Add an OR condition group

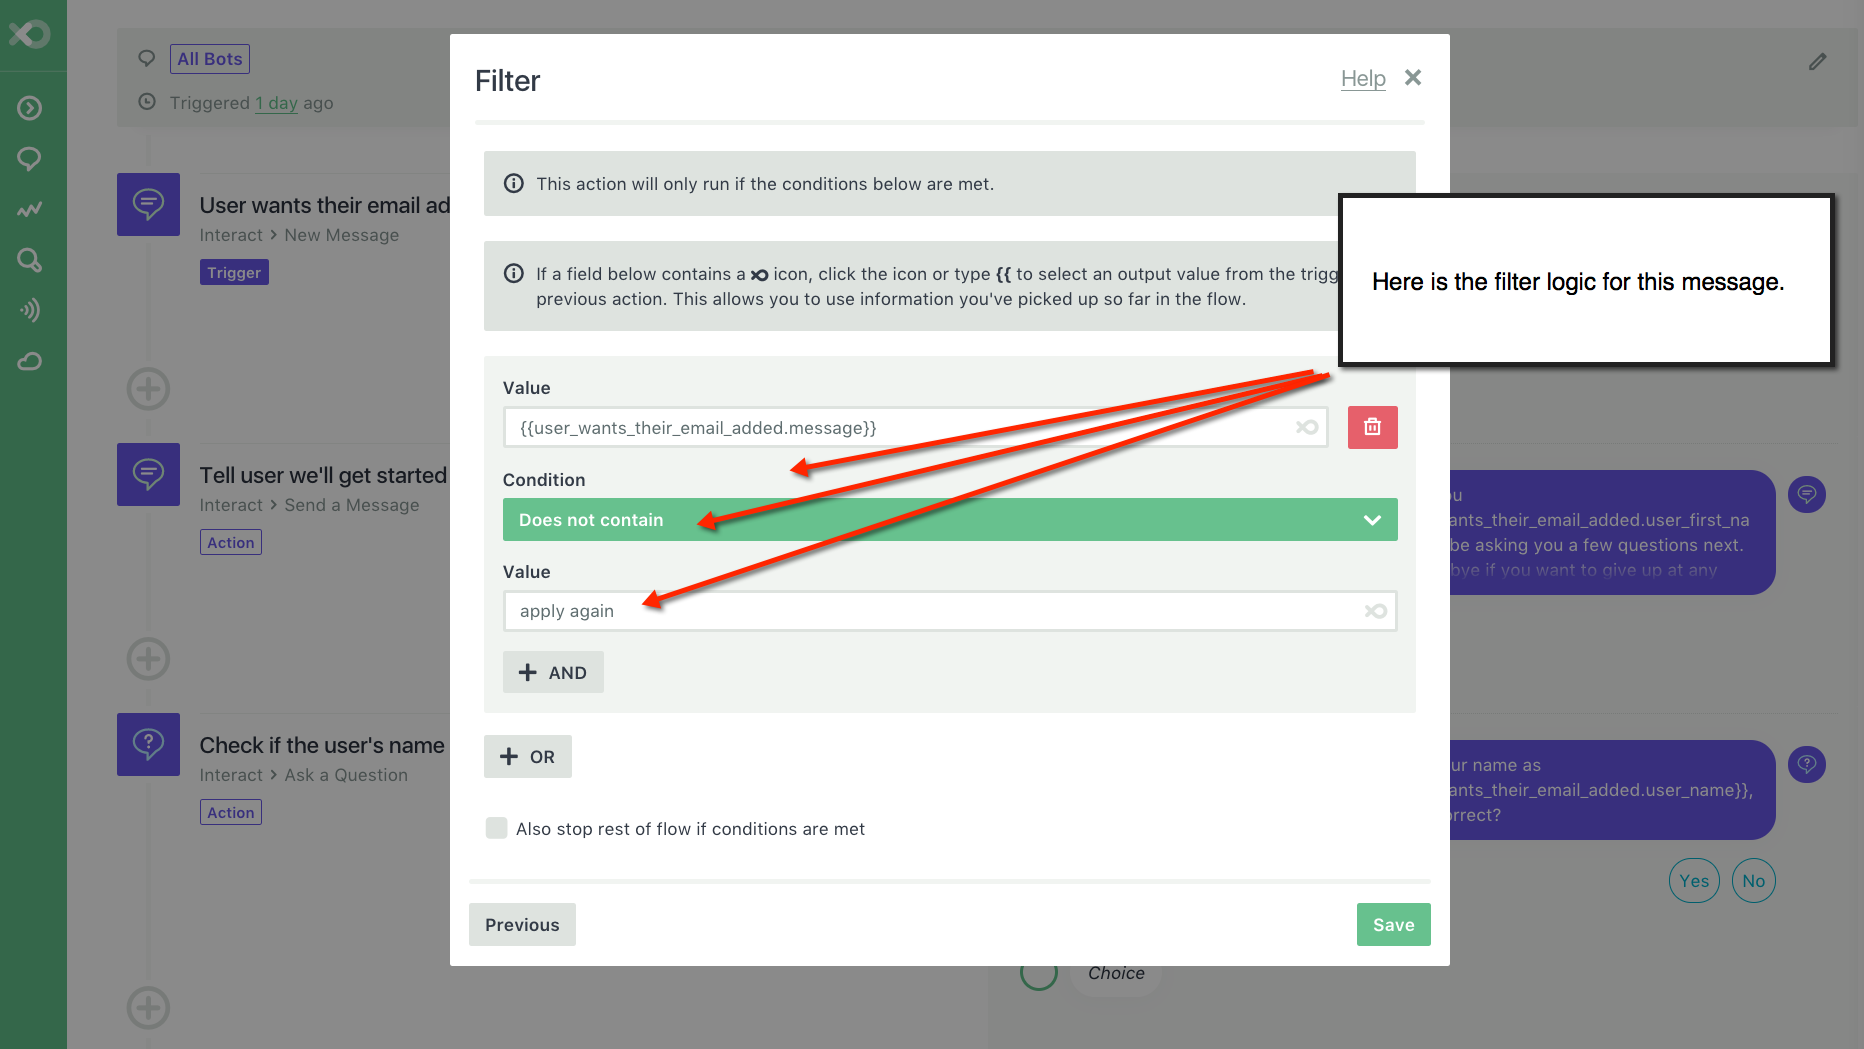pos(528,757)
